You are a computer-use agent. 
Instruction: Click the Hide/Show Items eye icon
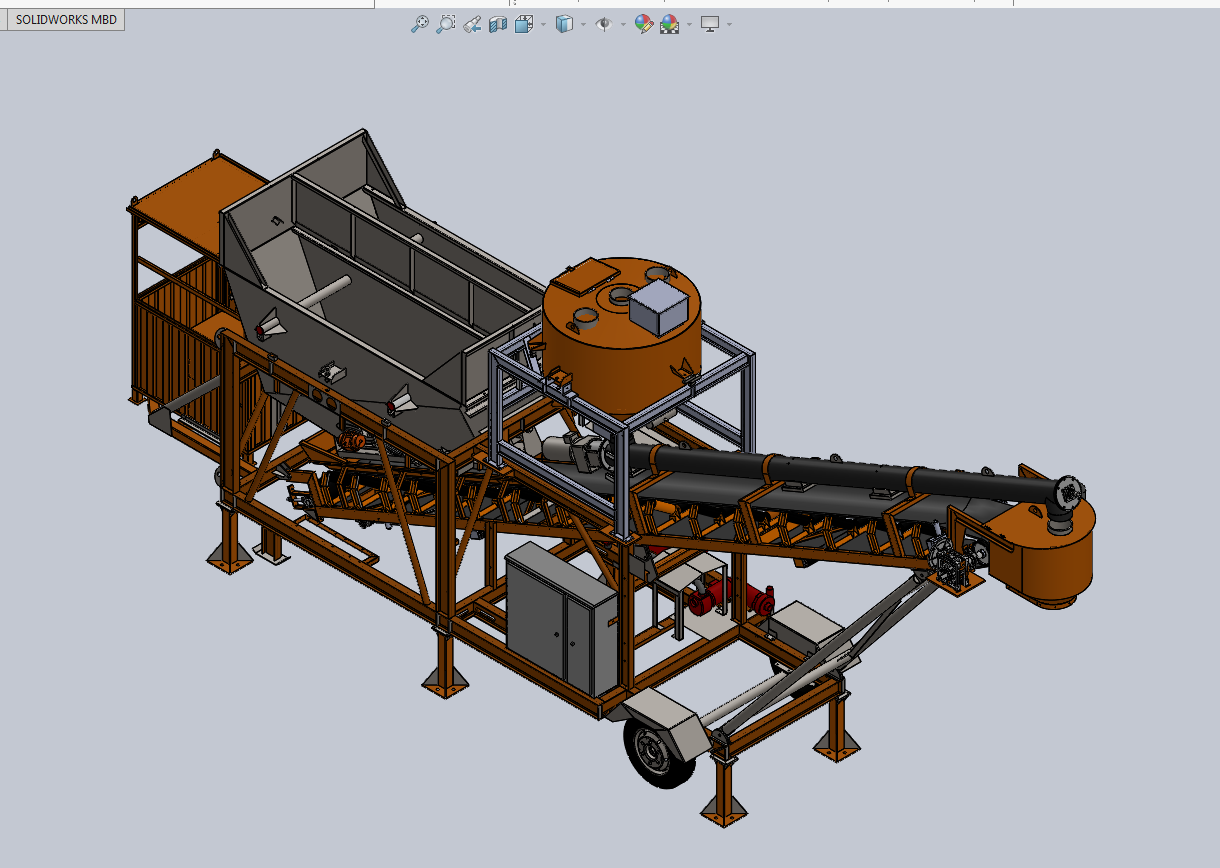tap(604, 24)
